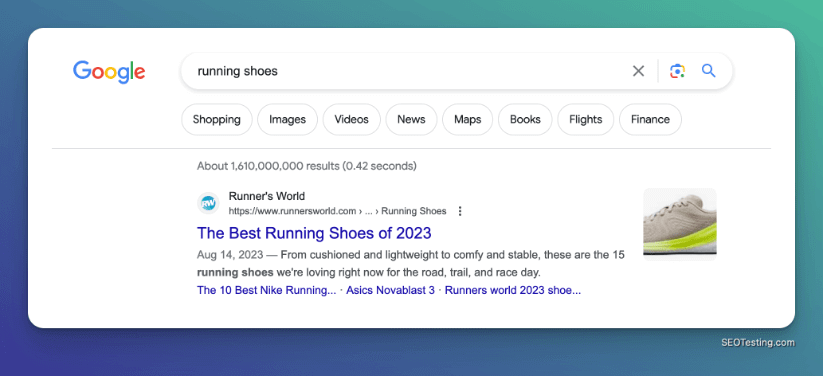Clear the search query with the X icon

pyautogui.click(x=638, y=71)
